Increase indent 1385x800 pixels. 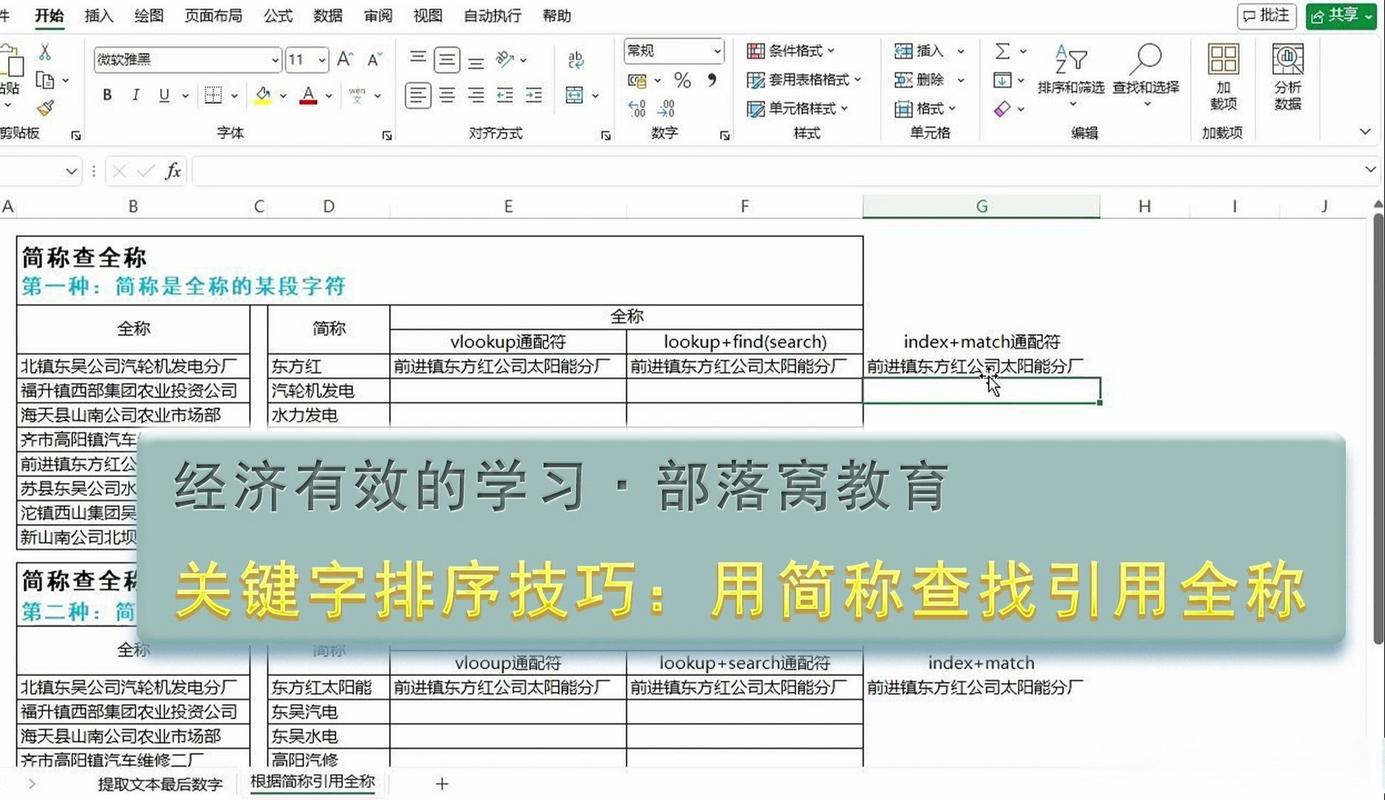click(x=534, y=95)
